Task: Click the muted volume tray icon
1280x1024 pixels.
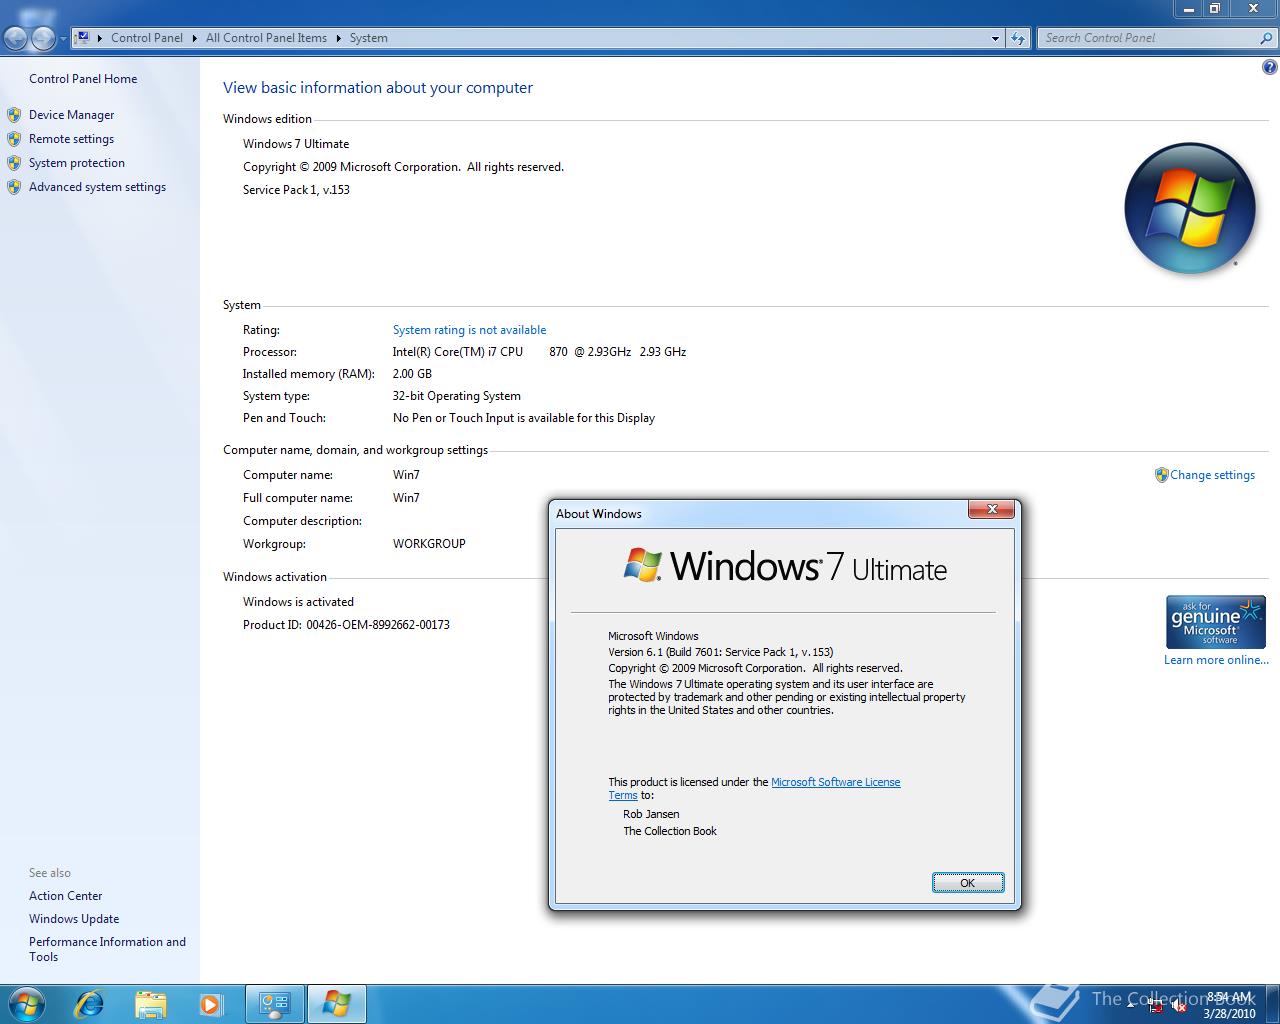Action: pos(1179,1006)
